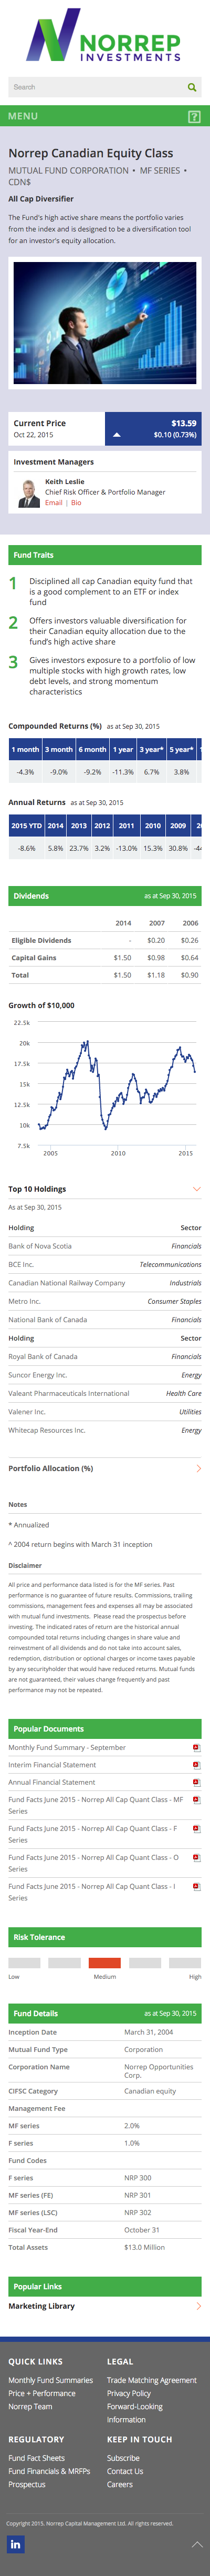Expand the current price arrow toggle
210x2576 pixels.
point(117,435)
